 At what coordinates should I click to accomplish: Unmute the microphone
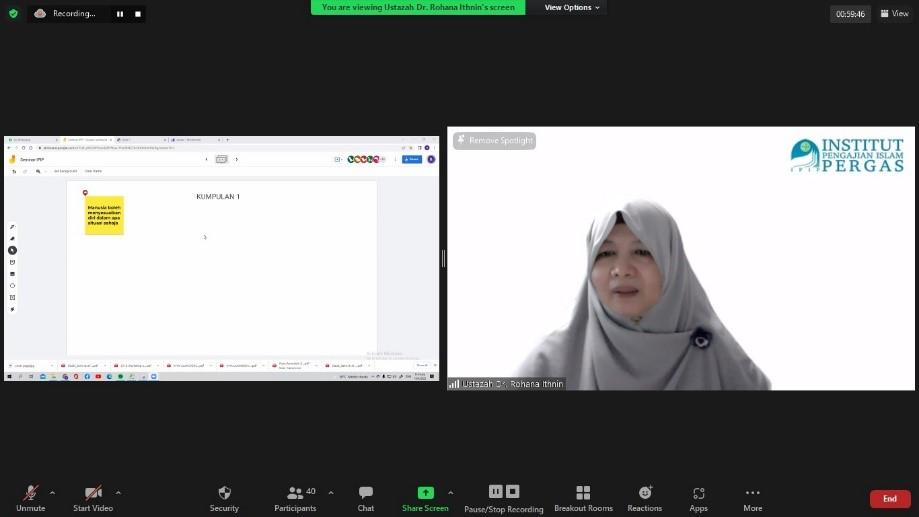[x=30, y=499]
